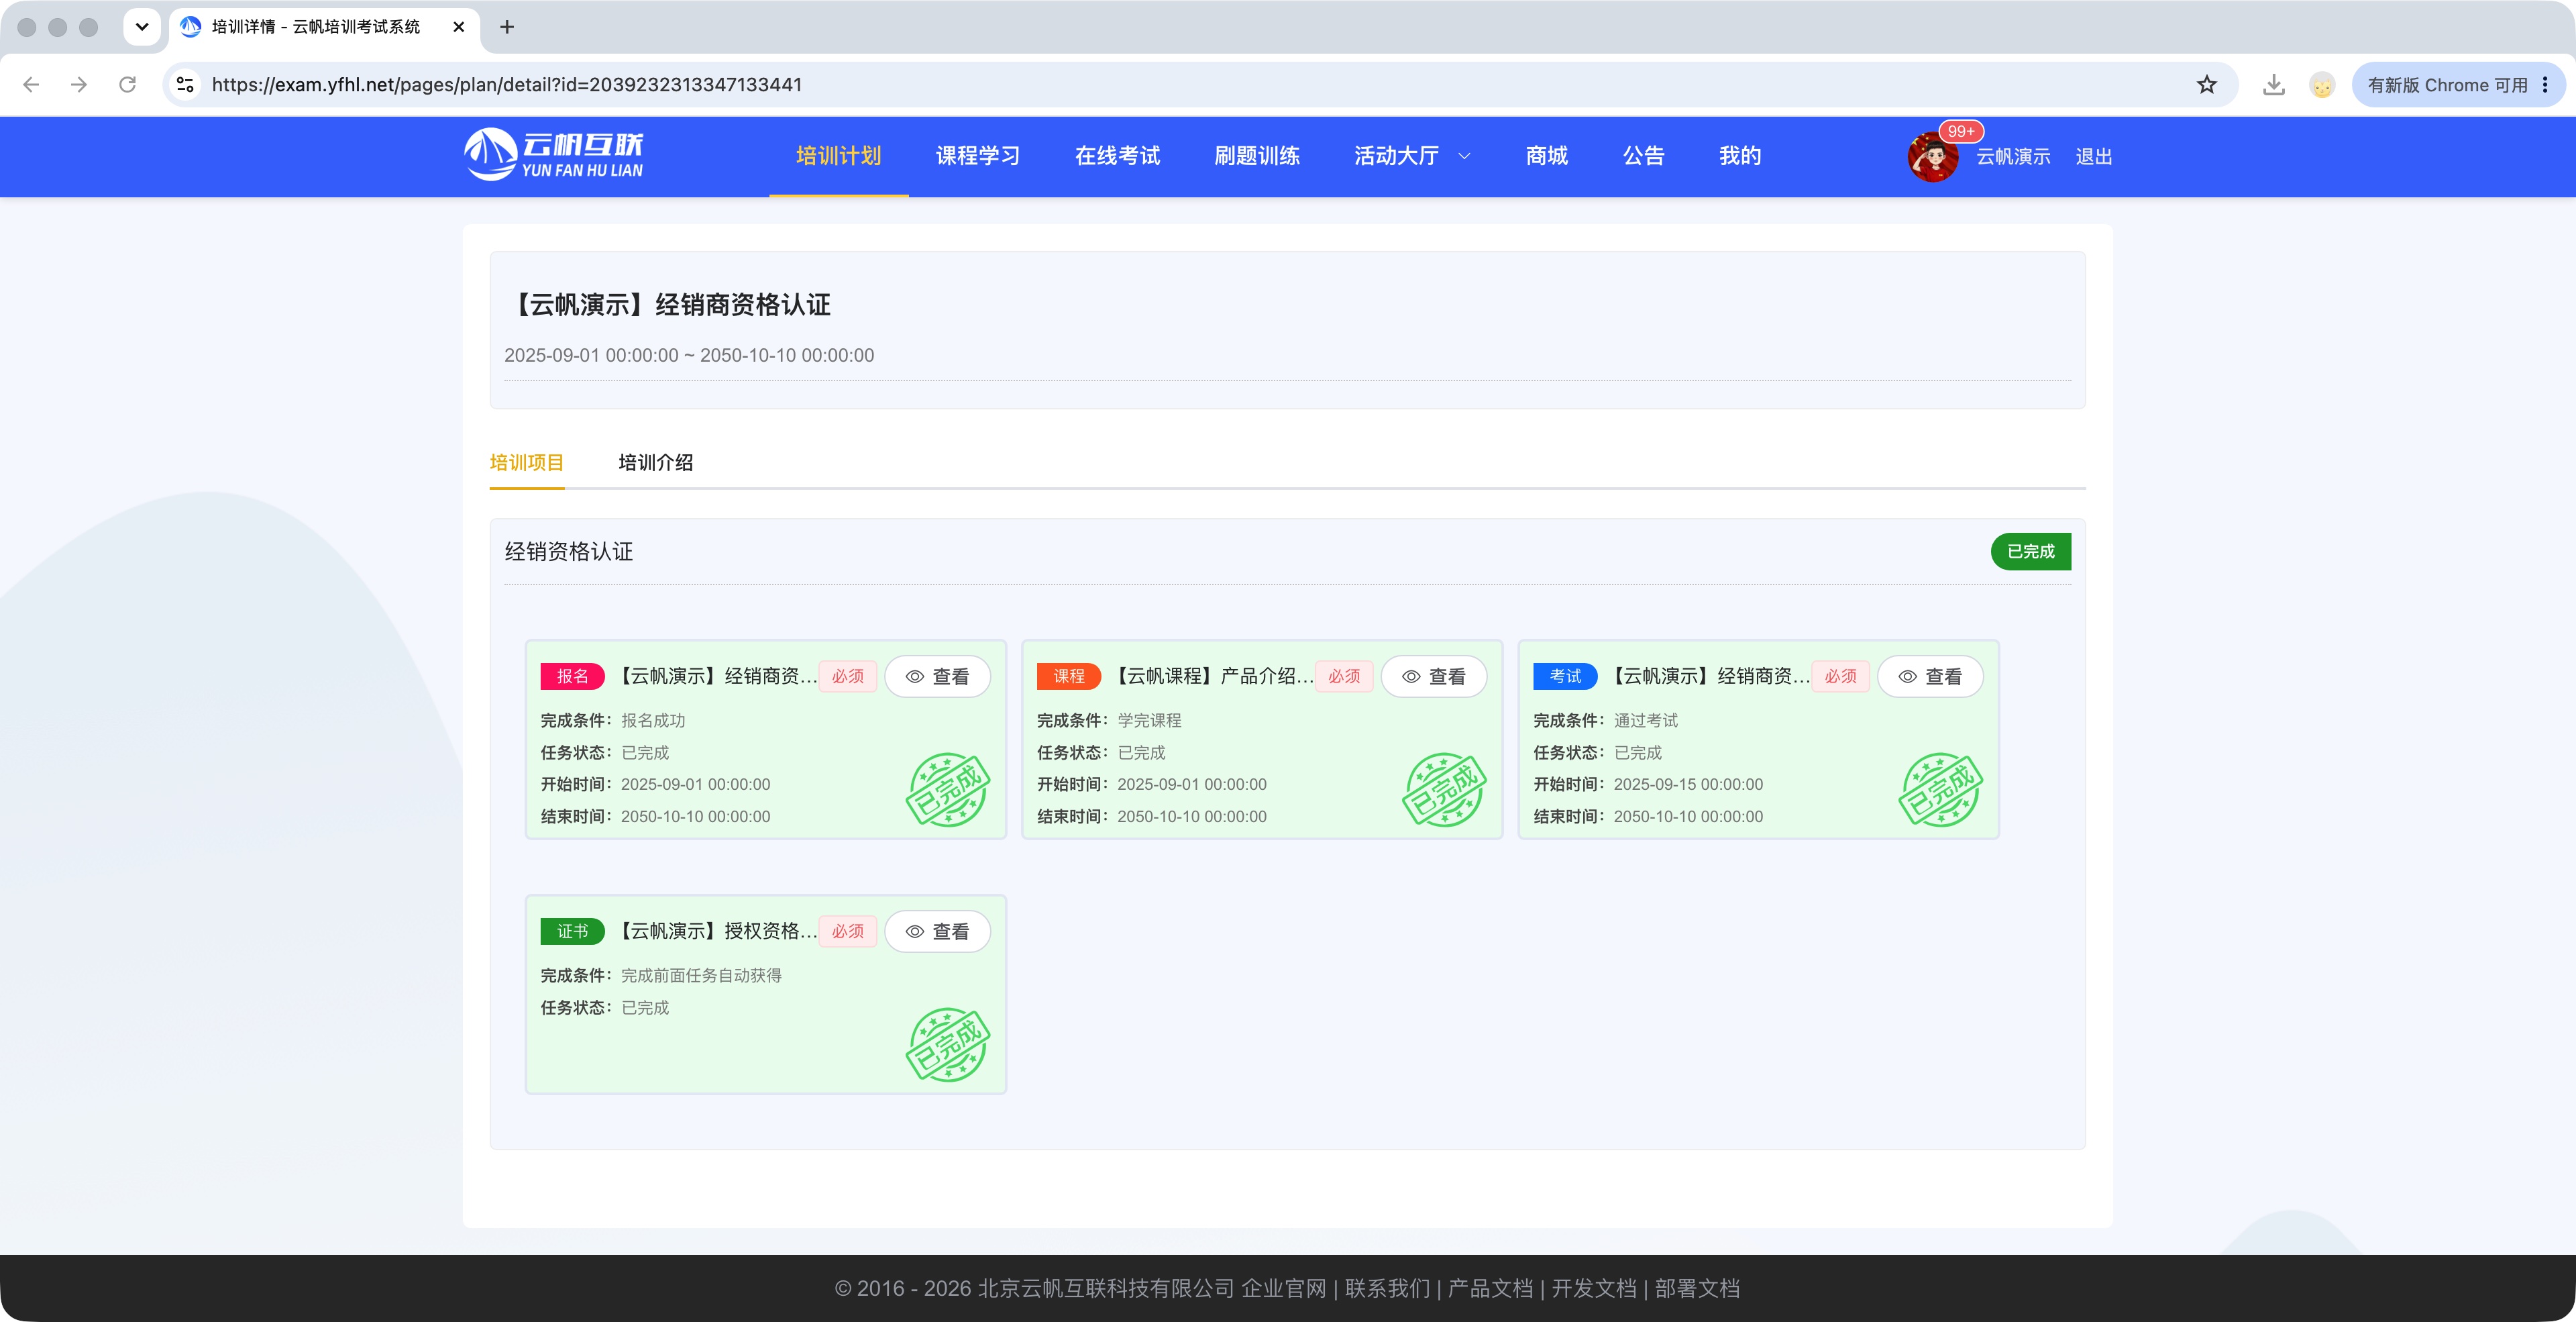
Task: Switch to the 培训介绍 tab
Action: click(x=656, y=462)
